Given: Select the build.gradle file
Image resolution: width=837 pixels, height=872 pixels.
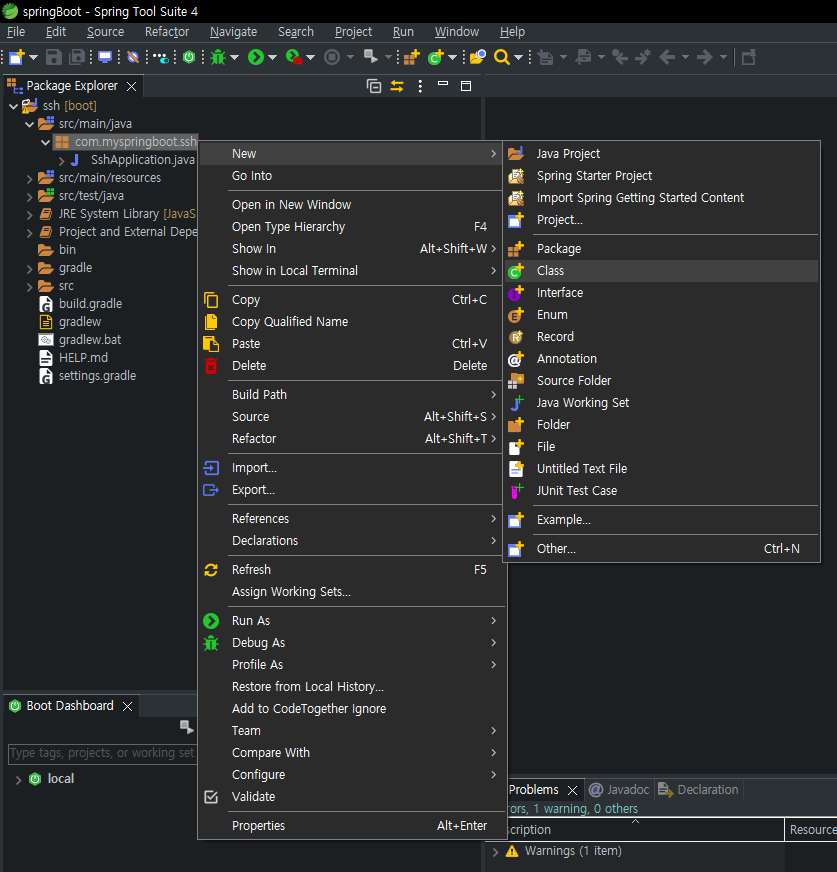Looking at the screenshot, I should coord(81,304).
